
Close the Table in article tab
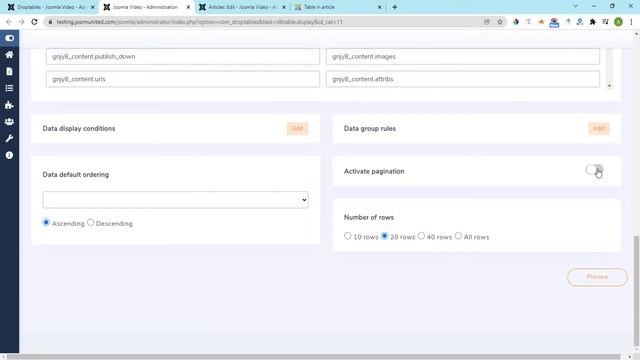coord(379,7)
